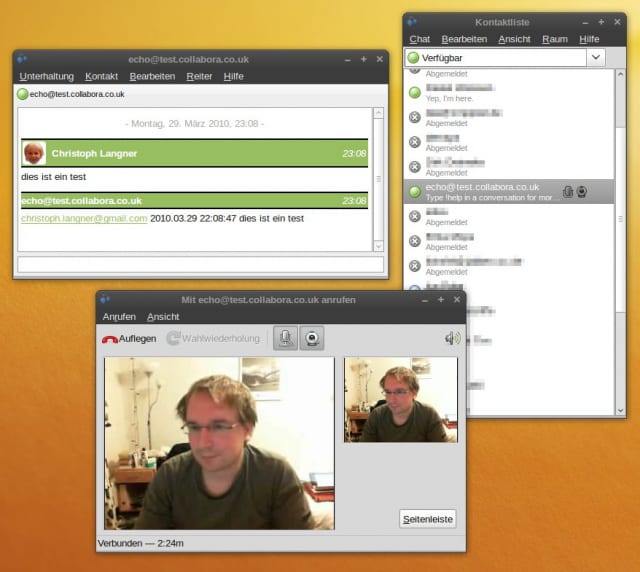The image size is (640, 572).
Task: Click the 'Verbunden — 2:24m' status text
Action: point(140,543)
